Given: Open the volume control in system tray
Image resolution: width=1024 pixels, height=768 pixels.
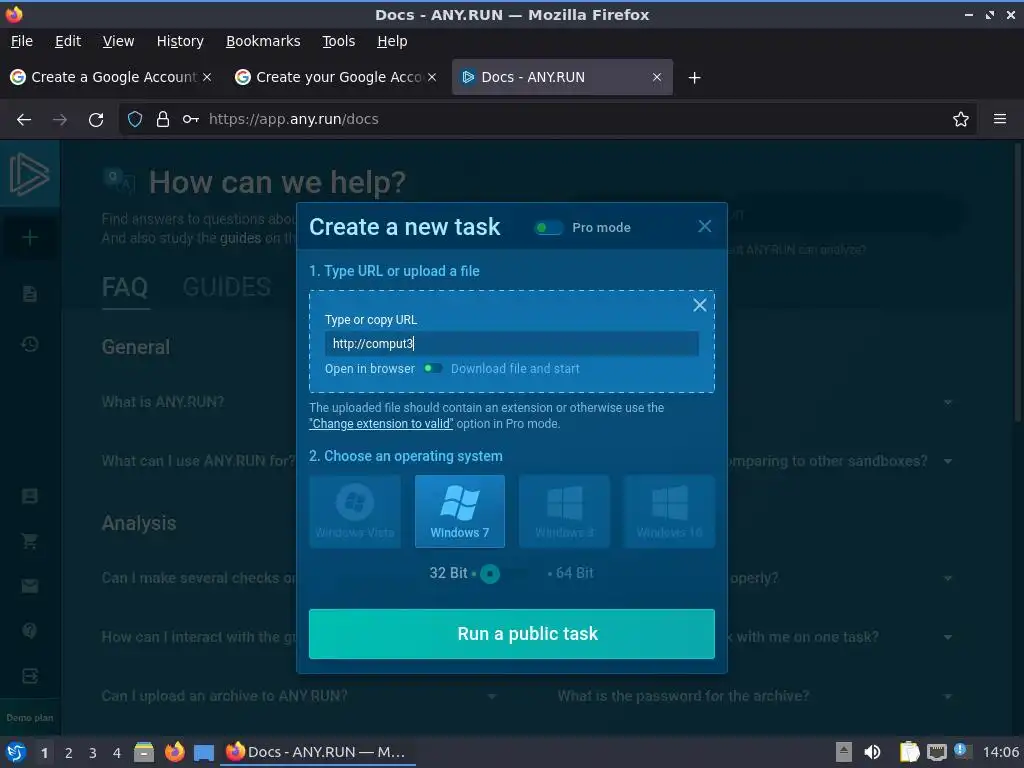Looking at the screenshot, I should pos(872,752).
